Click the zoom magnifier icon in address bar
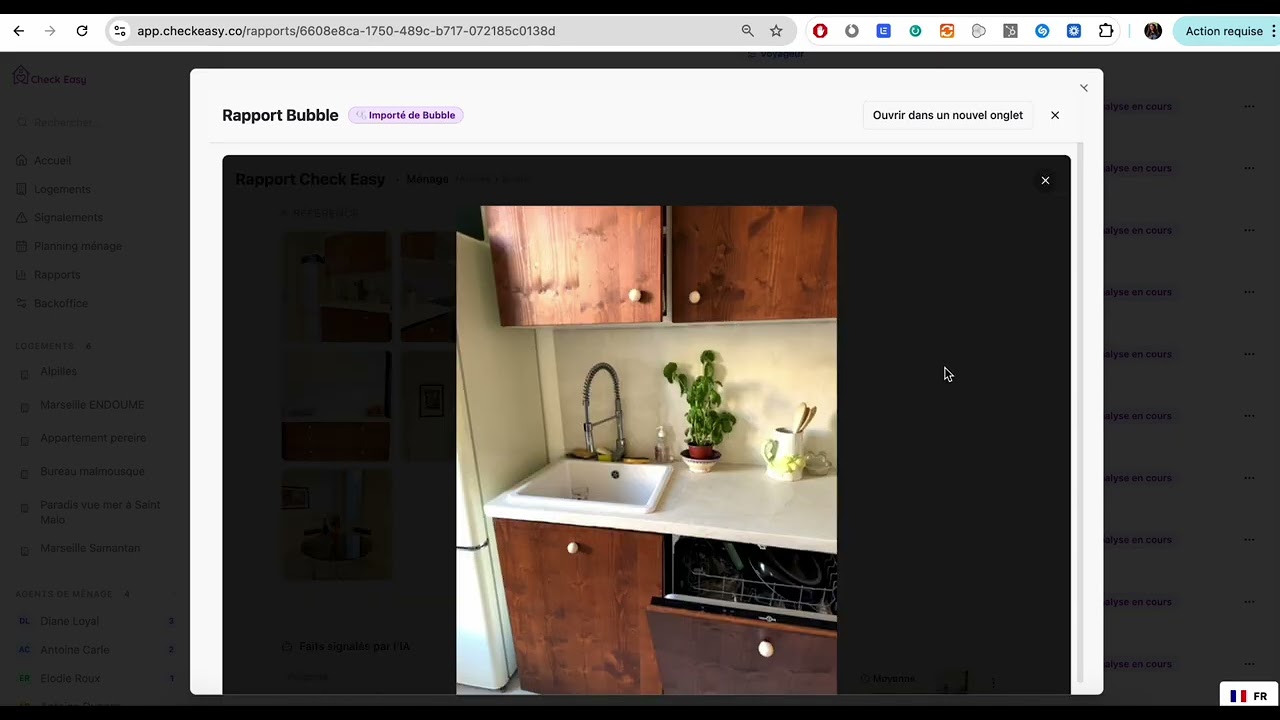The width and height of the screenshot is (1280, 720). coord(747,31)
